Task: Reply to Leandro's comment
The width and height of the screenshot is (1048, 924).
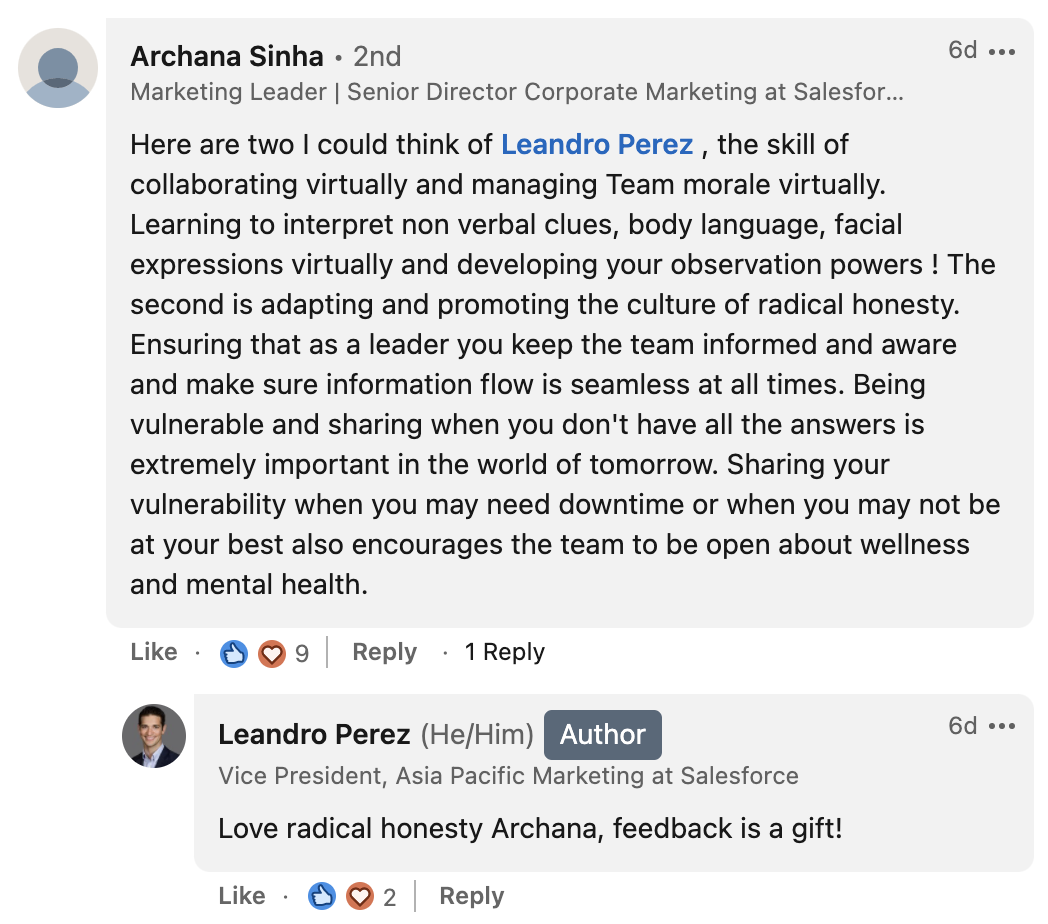Action: pos(470,895)
